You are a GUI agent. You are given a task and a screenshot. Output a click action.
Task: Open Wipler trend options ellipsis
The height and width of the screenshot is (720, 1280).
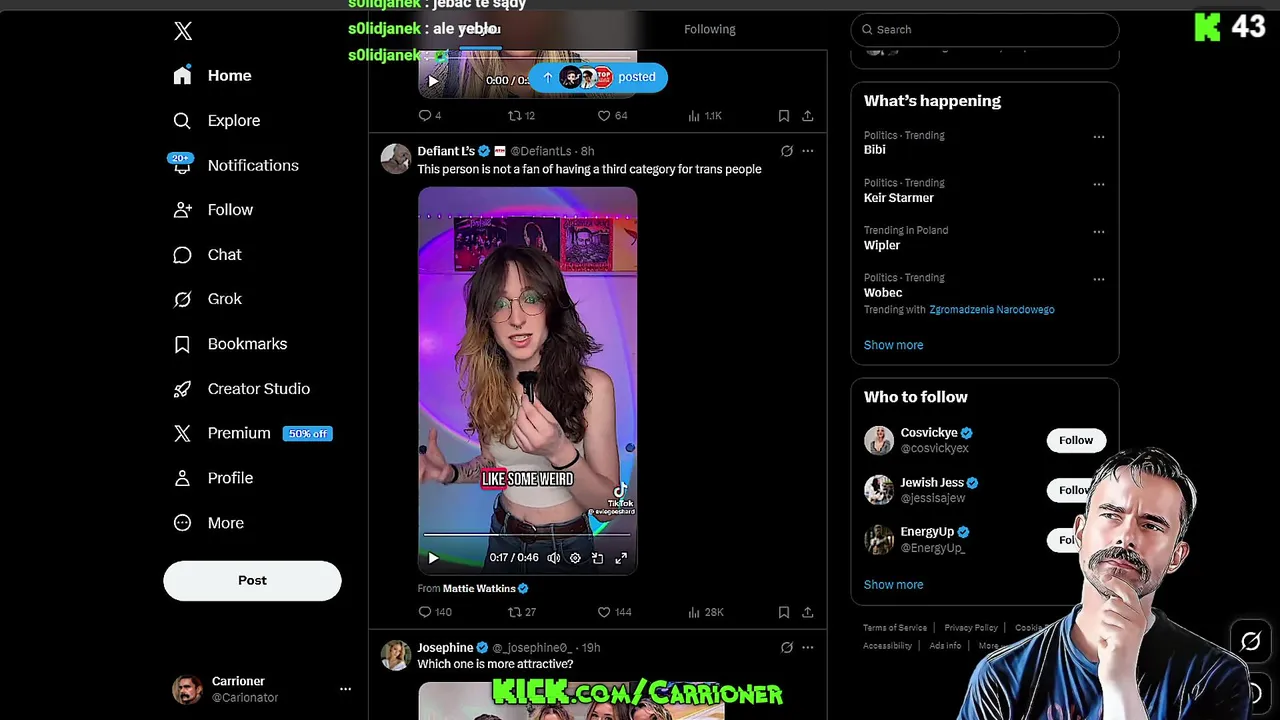pos(1099,232)
